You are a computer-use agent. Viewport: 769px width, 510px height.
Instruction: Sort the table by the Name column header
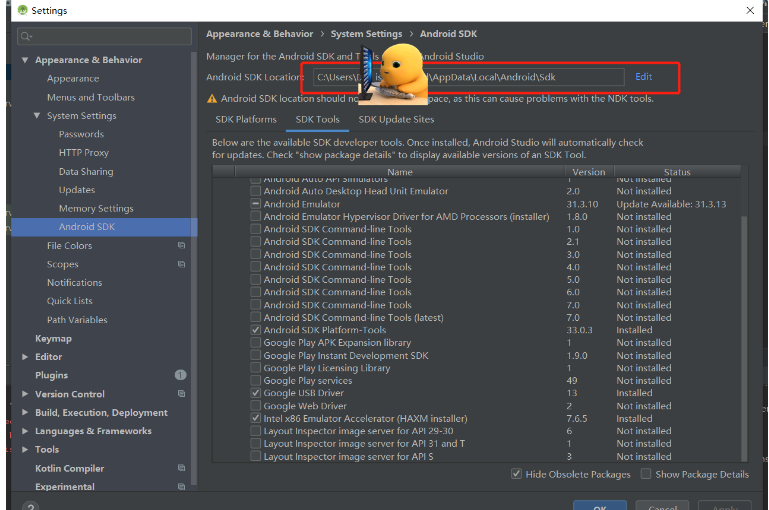tap(400, 172)
